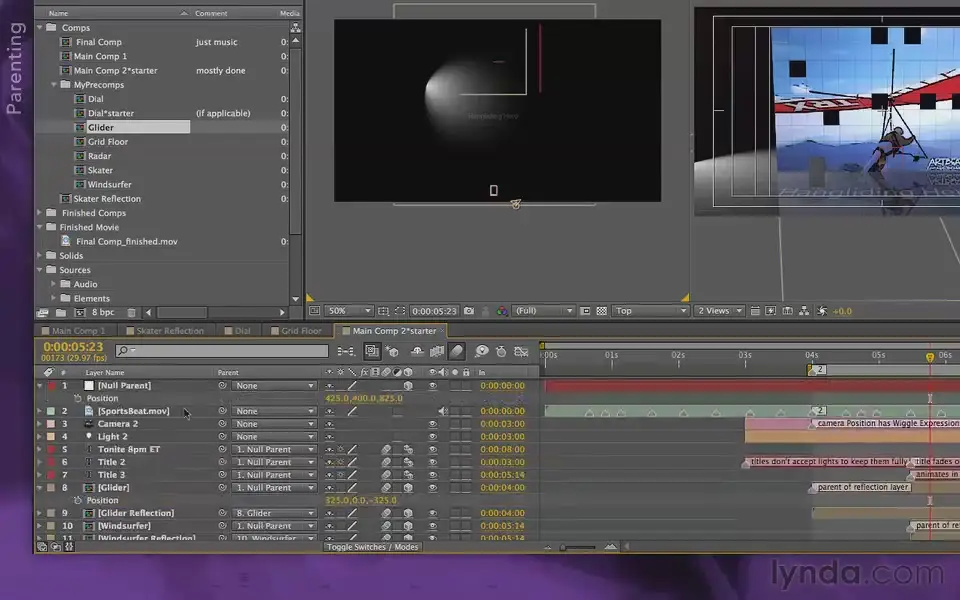Image resolution: width=960 pixels, height=600 pixels.
Task: Open the resolution selector showing Full
Action: 545,310
